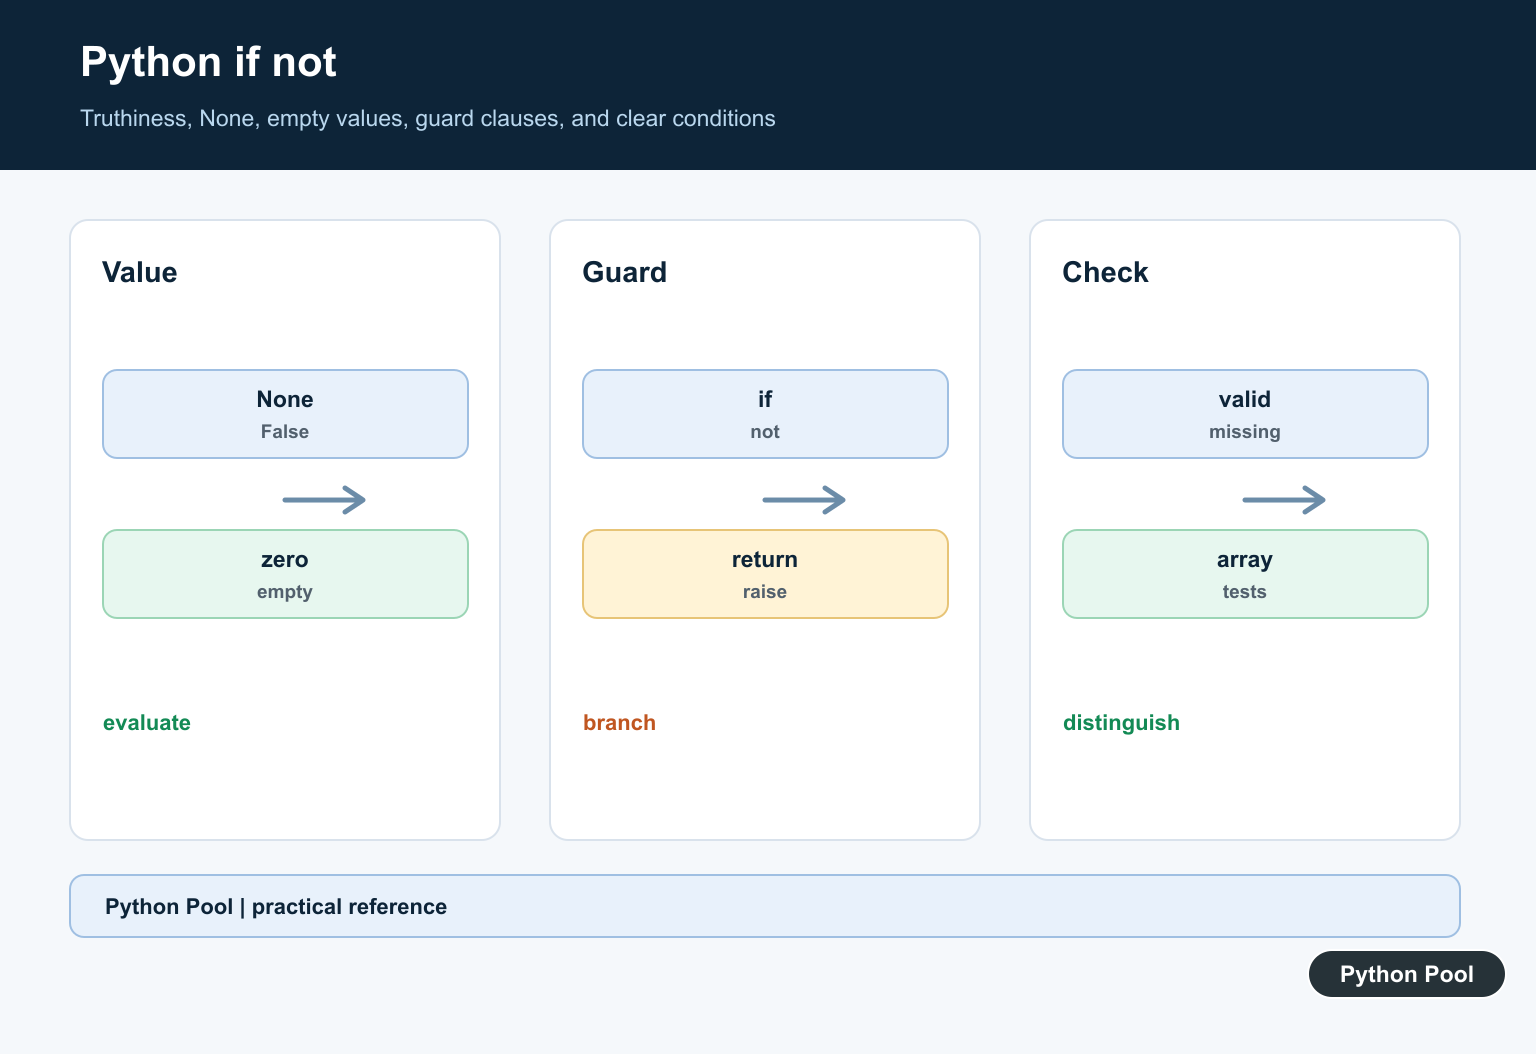This screenshot has height=1054, width=1536.
Task: Click the Guard card heading
Action: click(x=624, y=272)
